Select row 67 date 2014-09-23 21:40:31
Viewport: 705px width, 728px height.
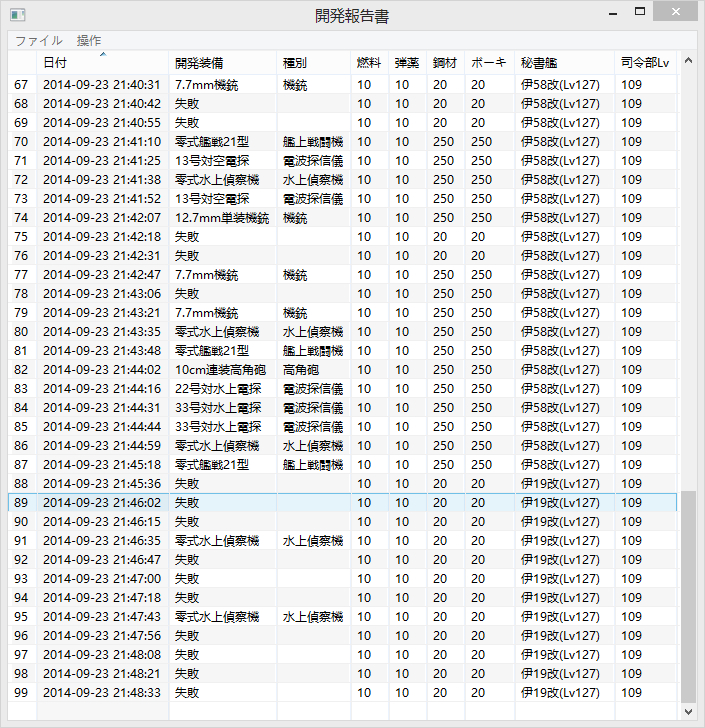point(102,85)
